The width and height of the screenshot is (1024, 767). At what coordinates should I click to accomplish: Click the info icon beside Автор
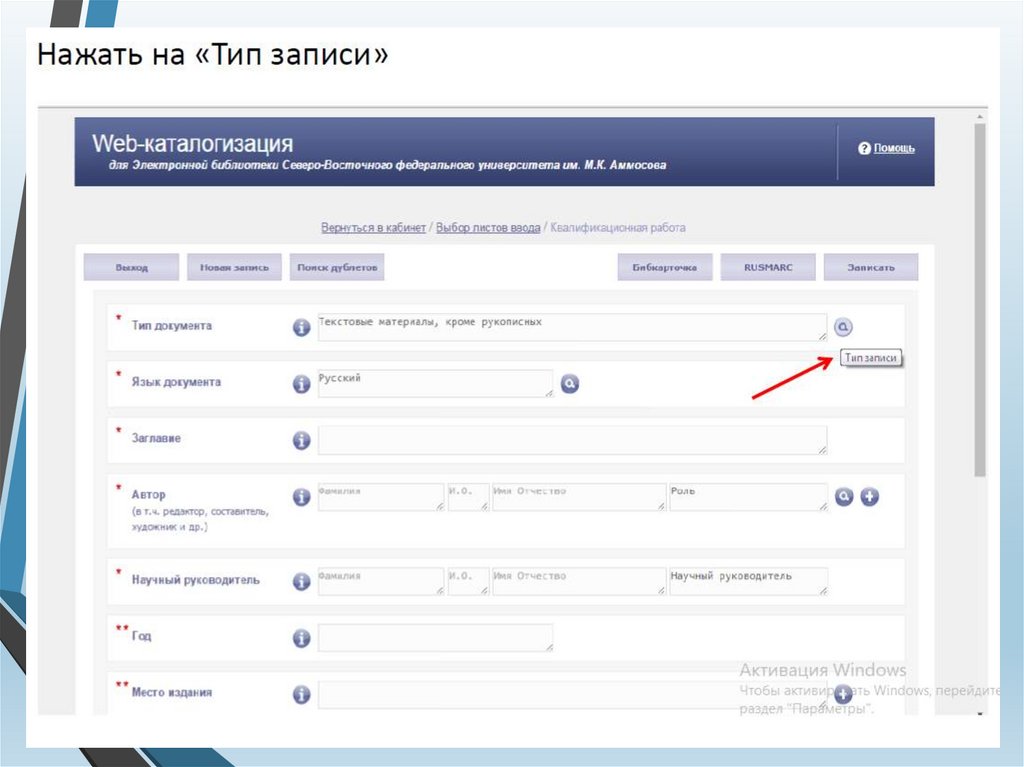[301, 497]
